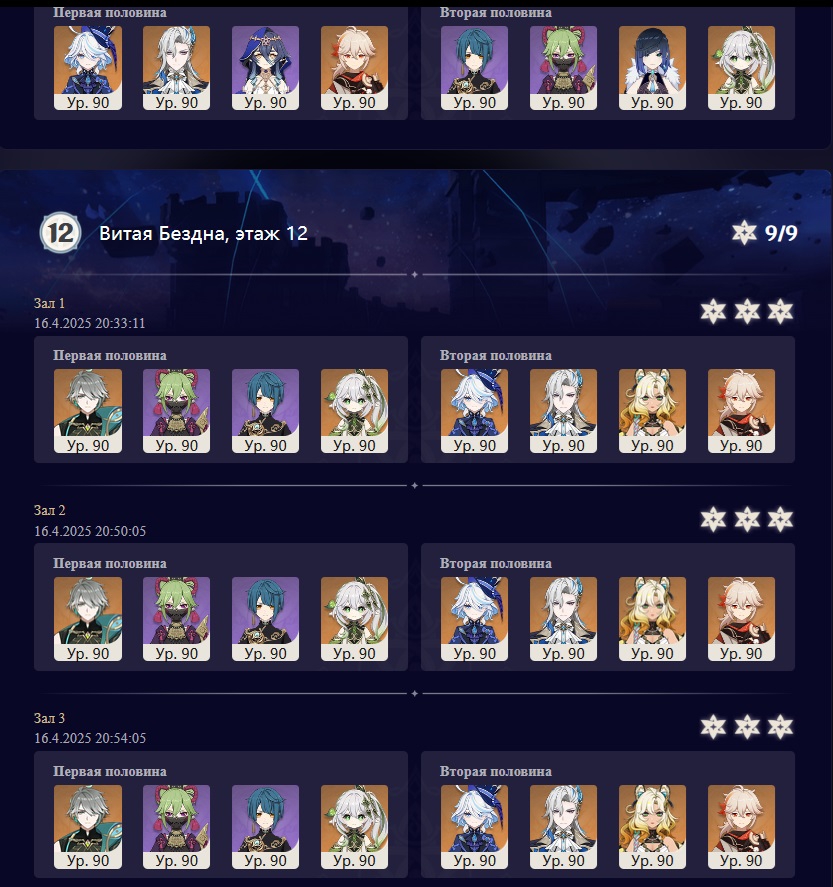Click Xingqiu portrait in Зал 2 first half
Screen dimensions: 833x887
[265, 619]
